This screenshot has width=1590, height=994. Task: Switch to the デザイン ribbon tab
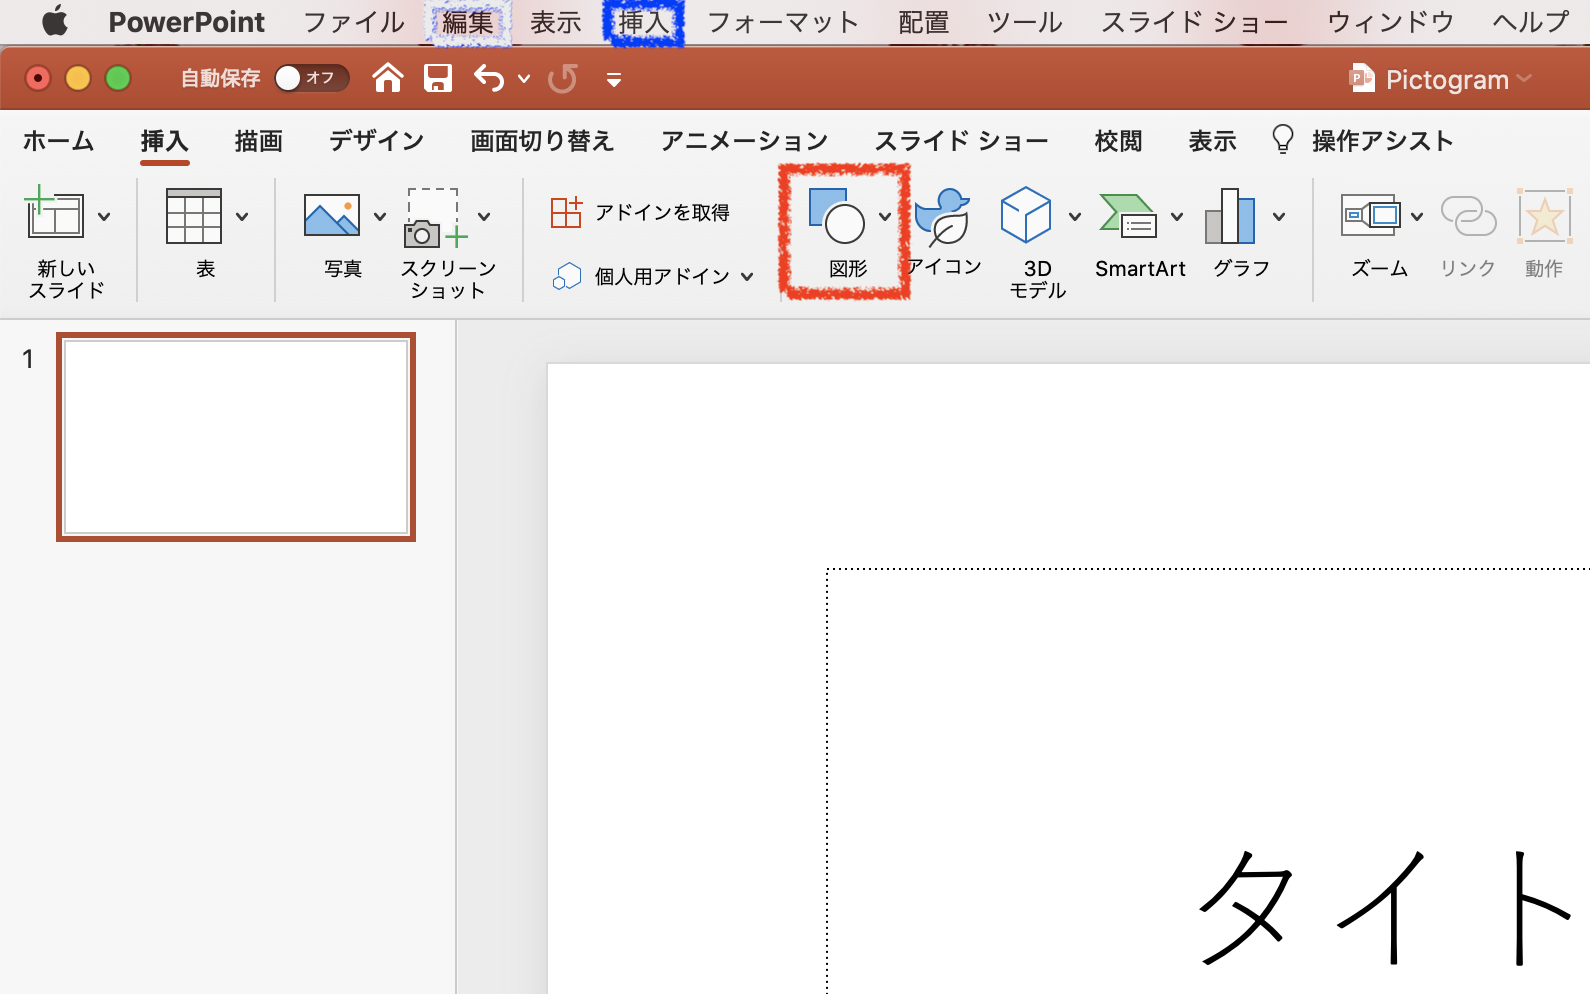(x=376, y=141)
